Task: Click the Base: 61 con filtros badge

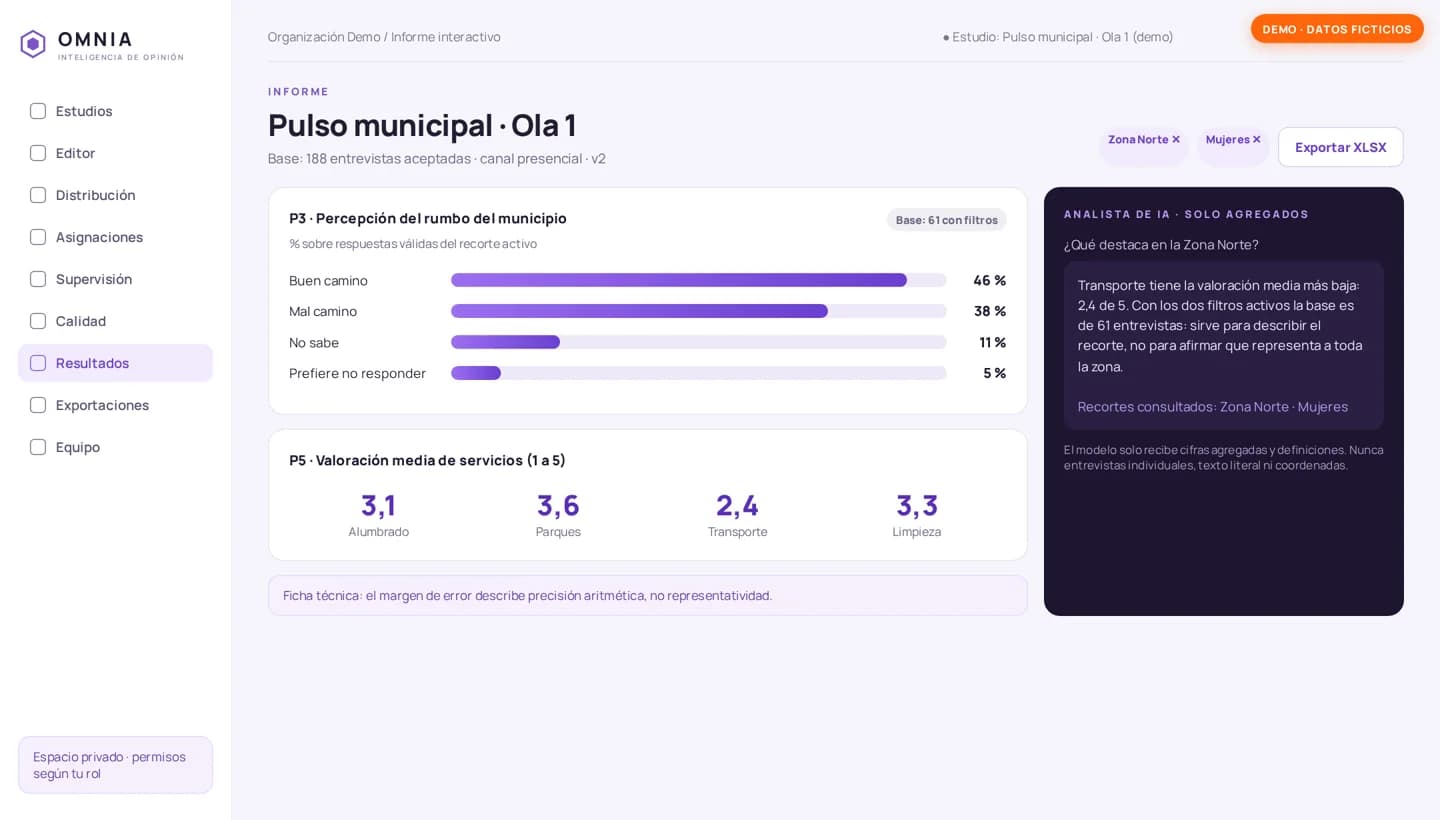Action: (946, 220)
